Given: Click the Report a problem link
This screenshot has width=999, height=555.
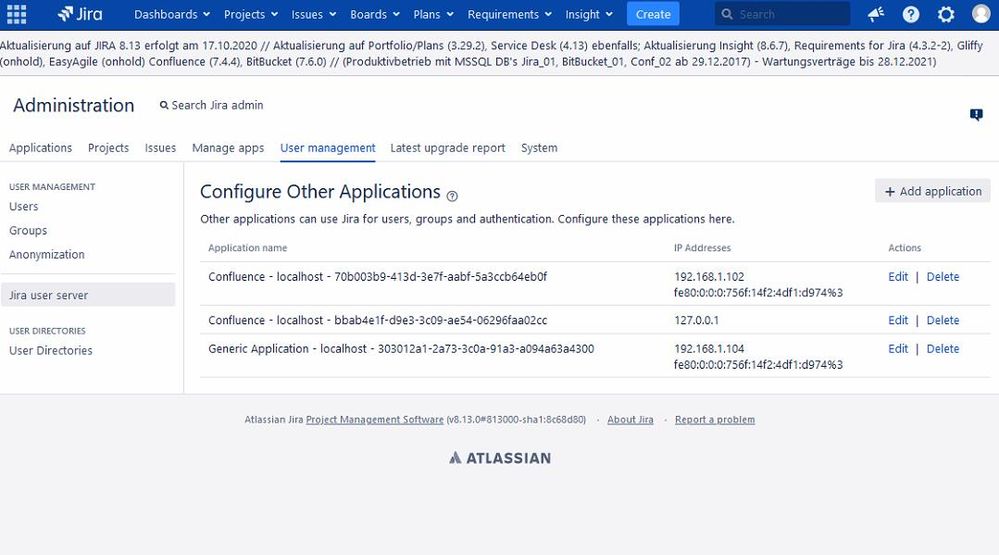Looking at the screenshot, I should click(715, 419).
